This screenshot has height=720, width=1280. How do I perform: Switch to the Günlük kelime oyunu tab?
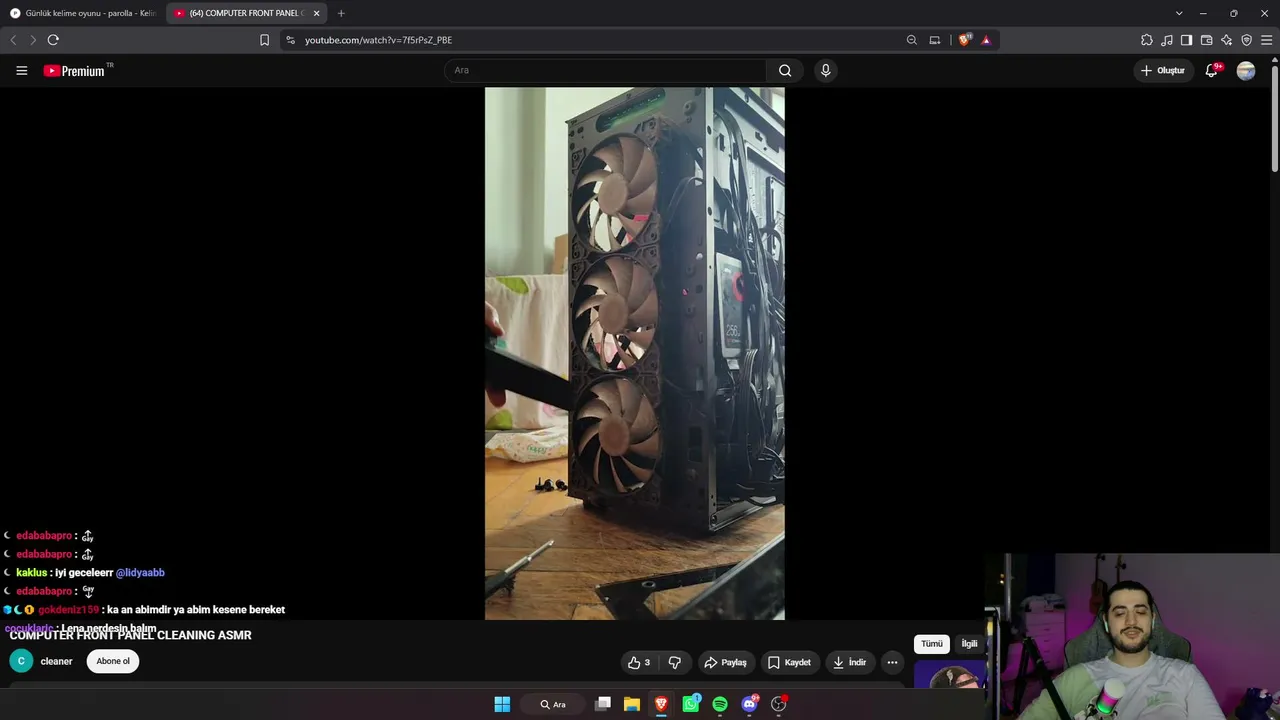[83, 13]
